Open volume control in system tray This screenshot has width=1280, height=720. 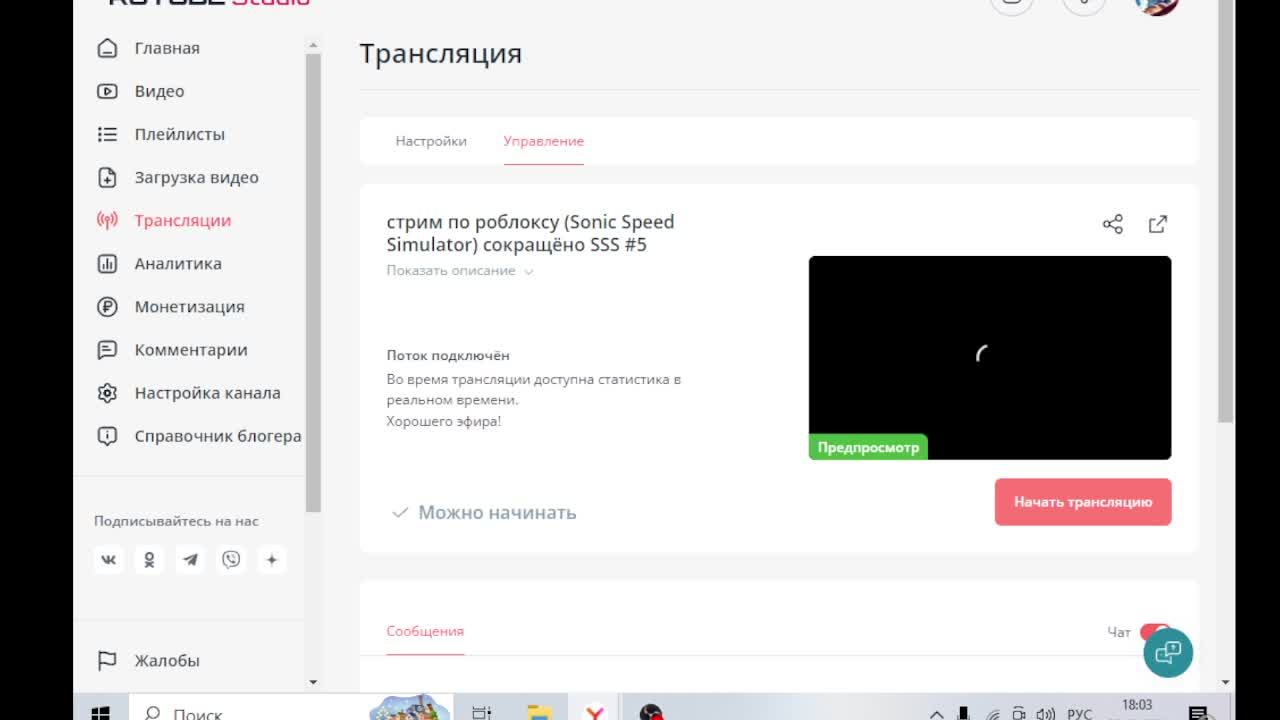tap(1045, 714)
